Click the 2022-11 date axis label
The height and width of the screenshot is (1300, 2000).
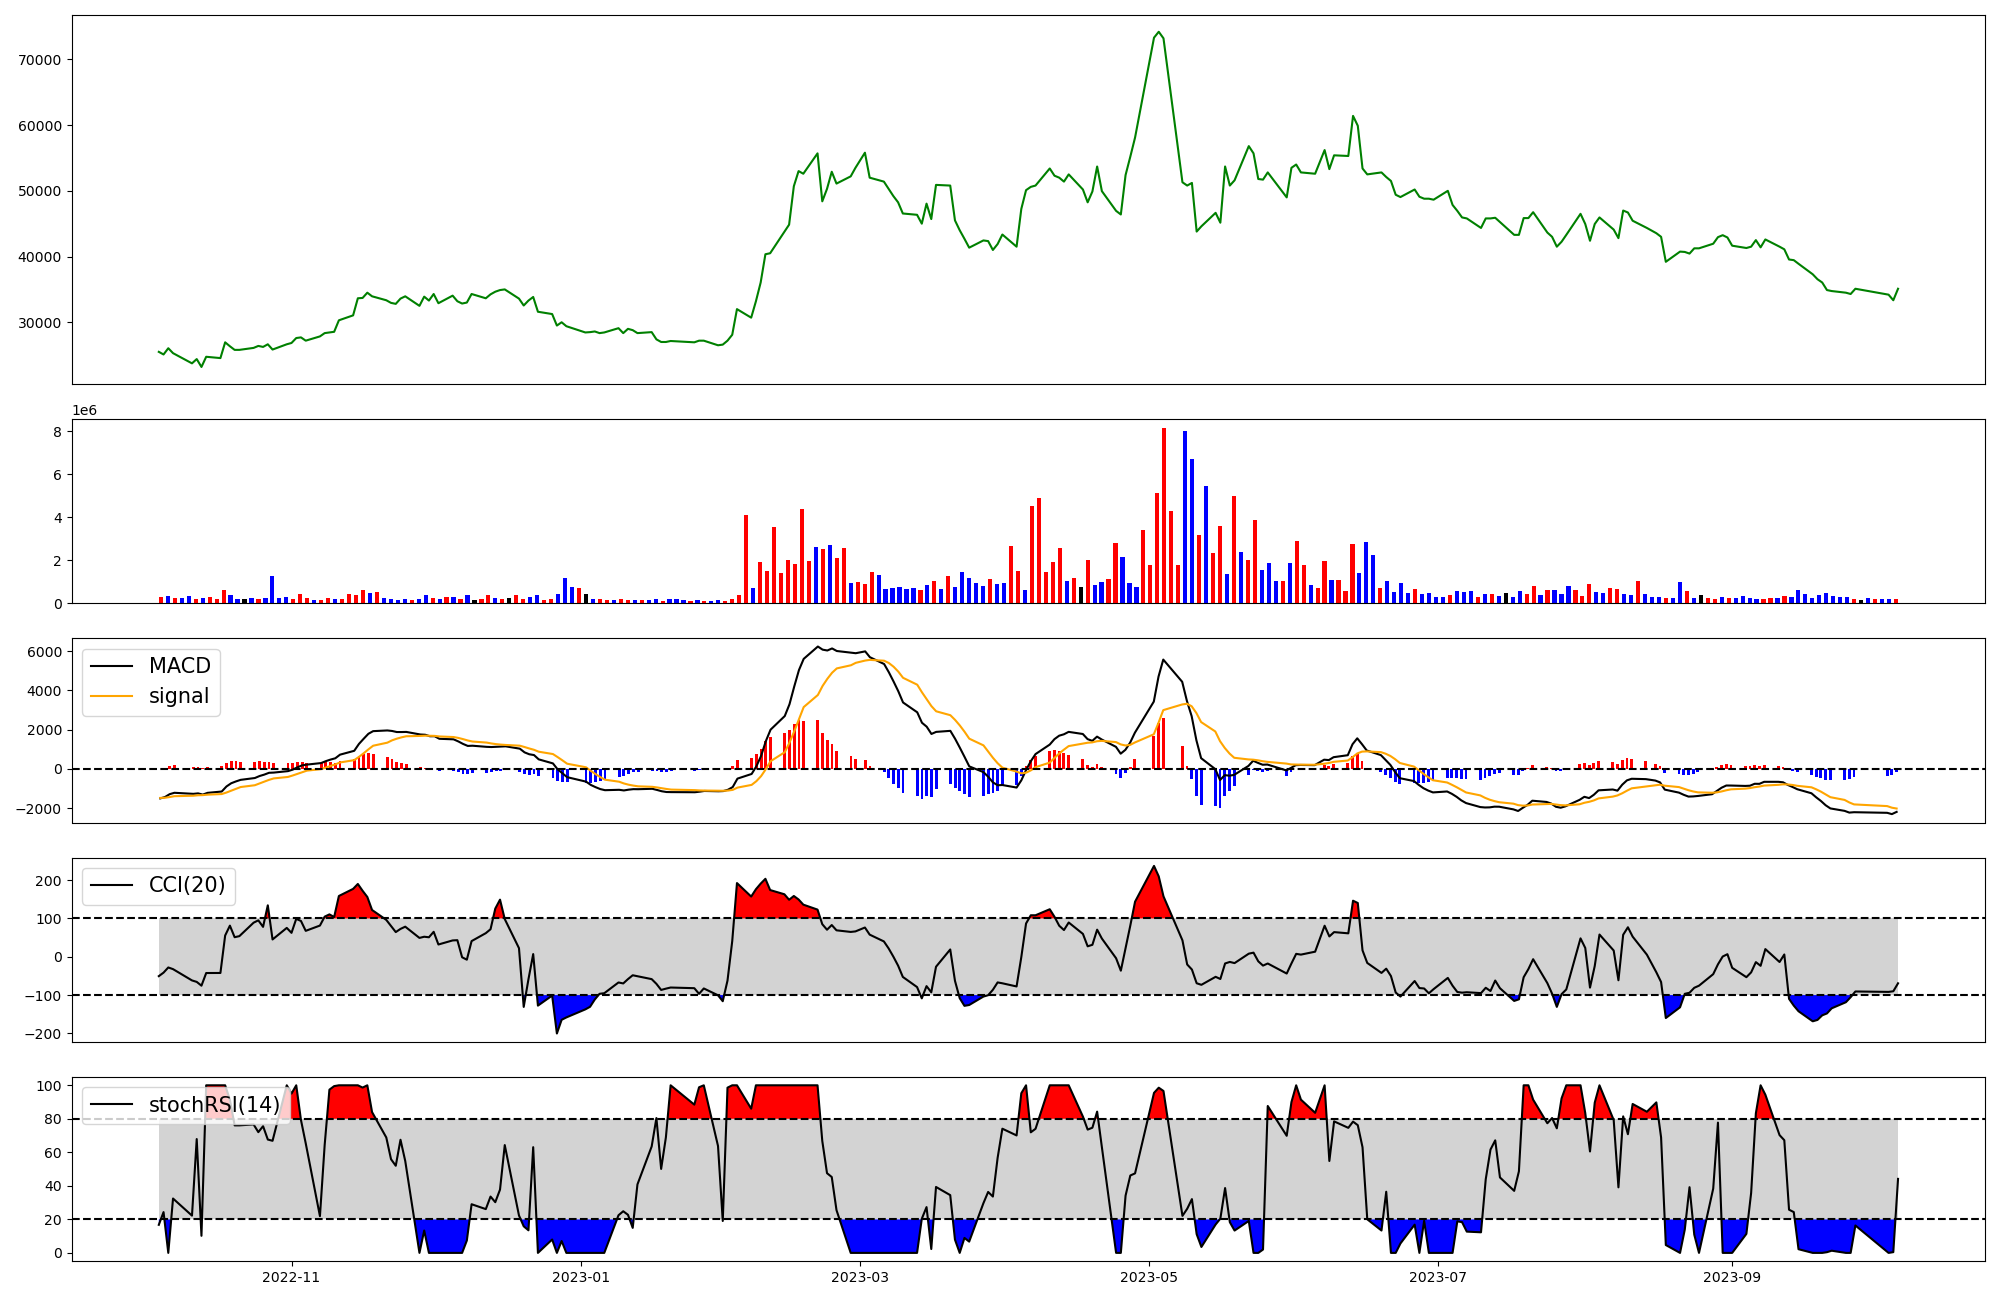pyautogui.click(x=291, y=1277)
